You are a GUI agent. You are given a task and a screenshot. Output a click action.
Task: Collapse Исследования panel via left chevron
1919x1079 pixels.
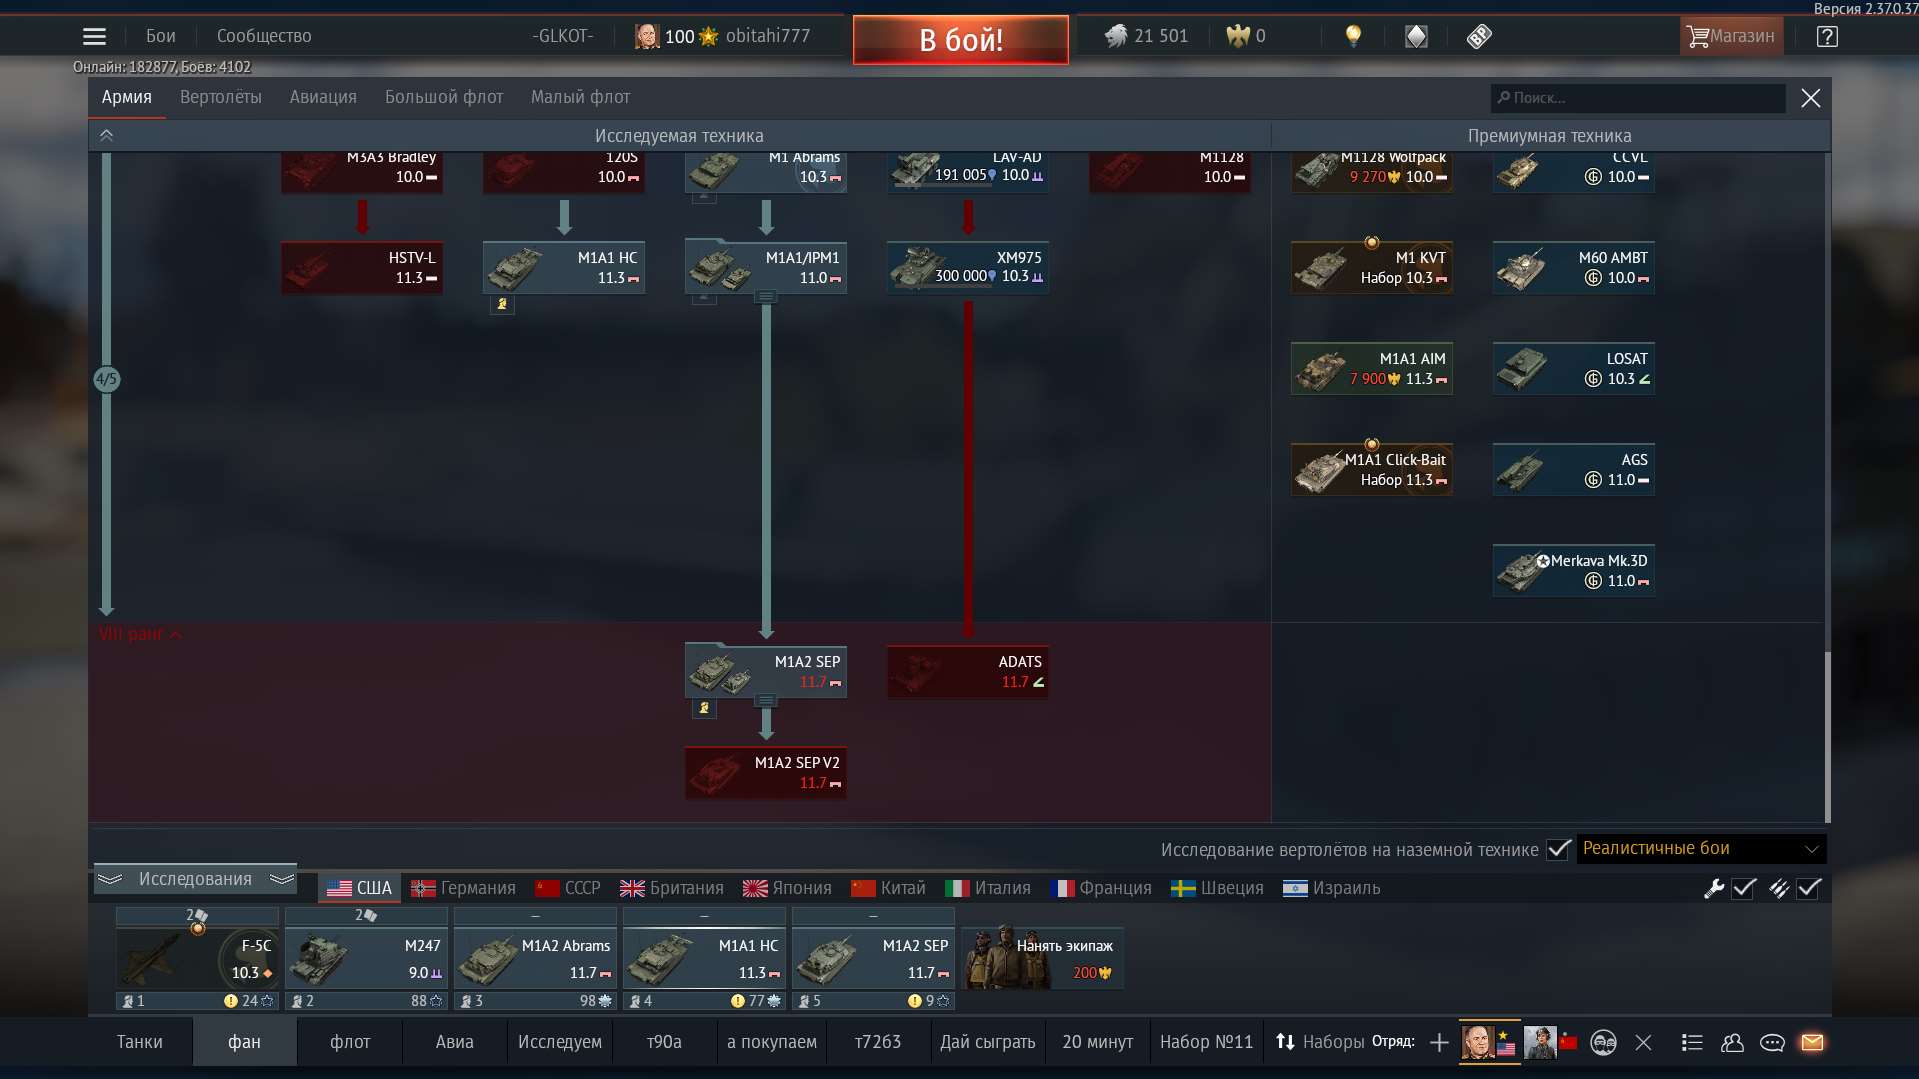(110, 879)
